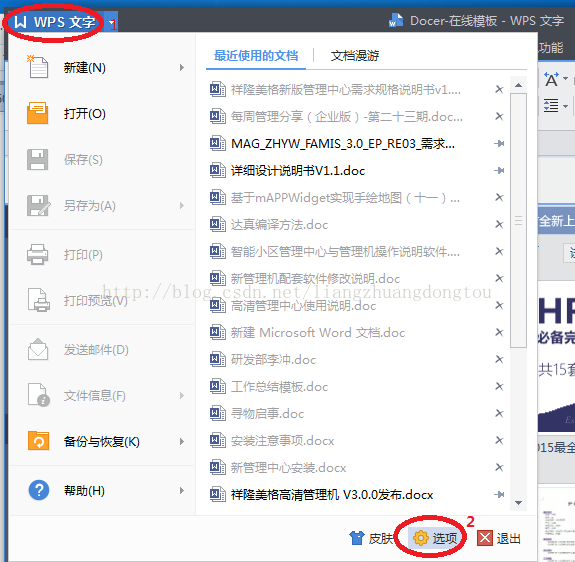Open recent file 新管理机配套软件修改说明.doc
The height and width of the screenshot is (562, 575).
click(315, 279)
